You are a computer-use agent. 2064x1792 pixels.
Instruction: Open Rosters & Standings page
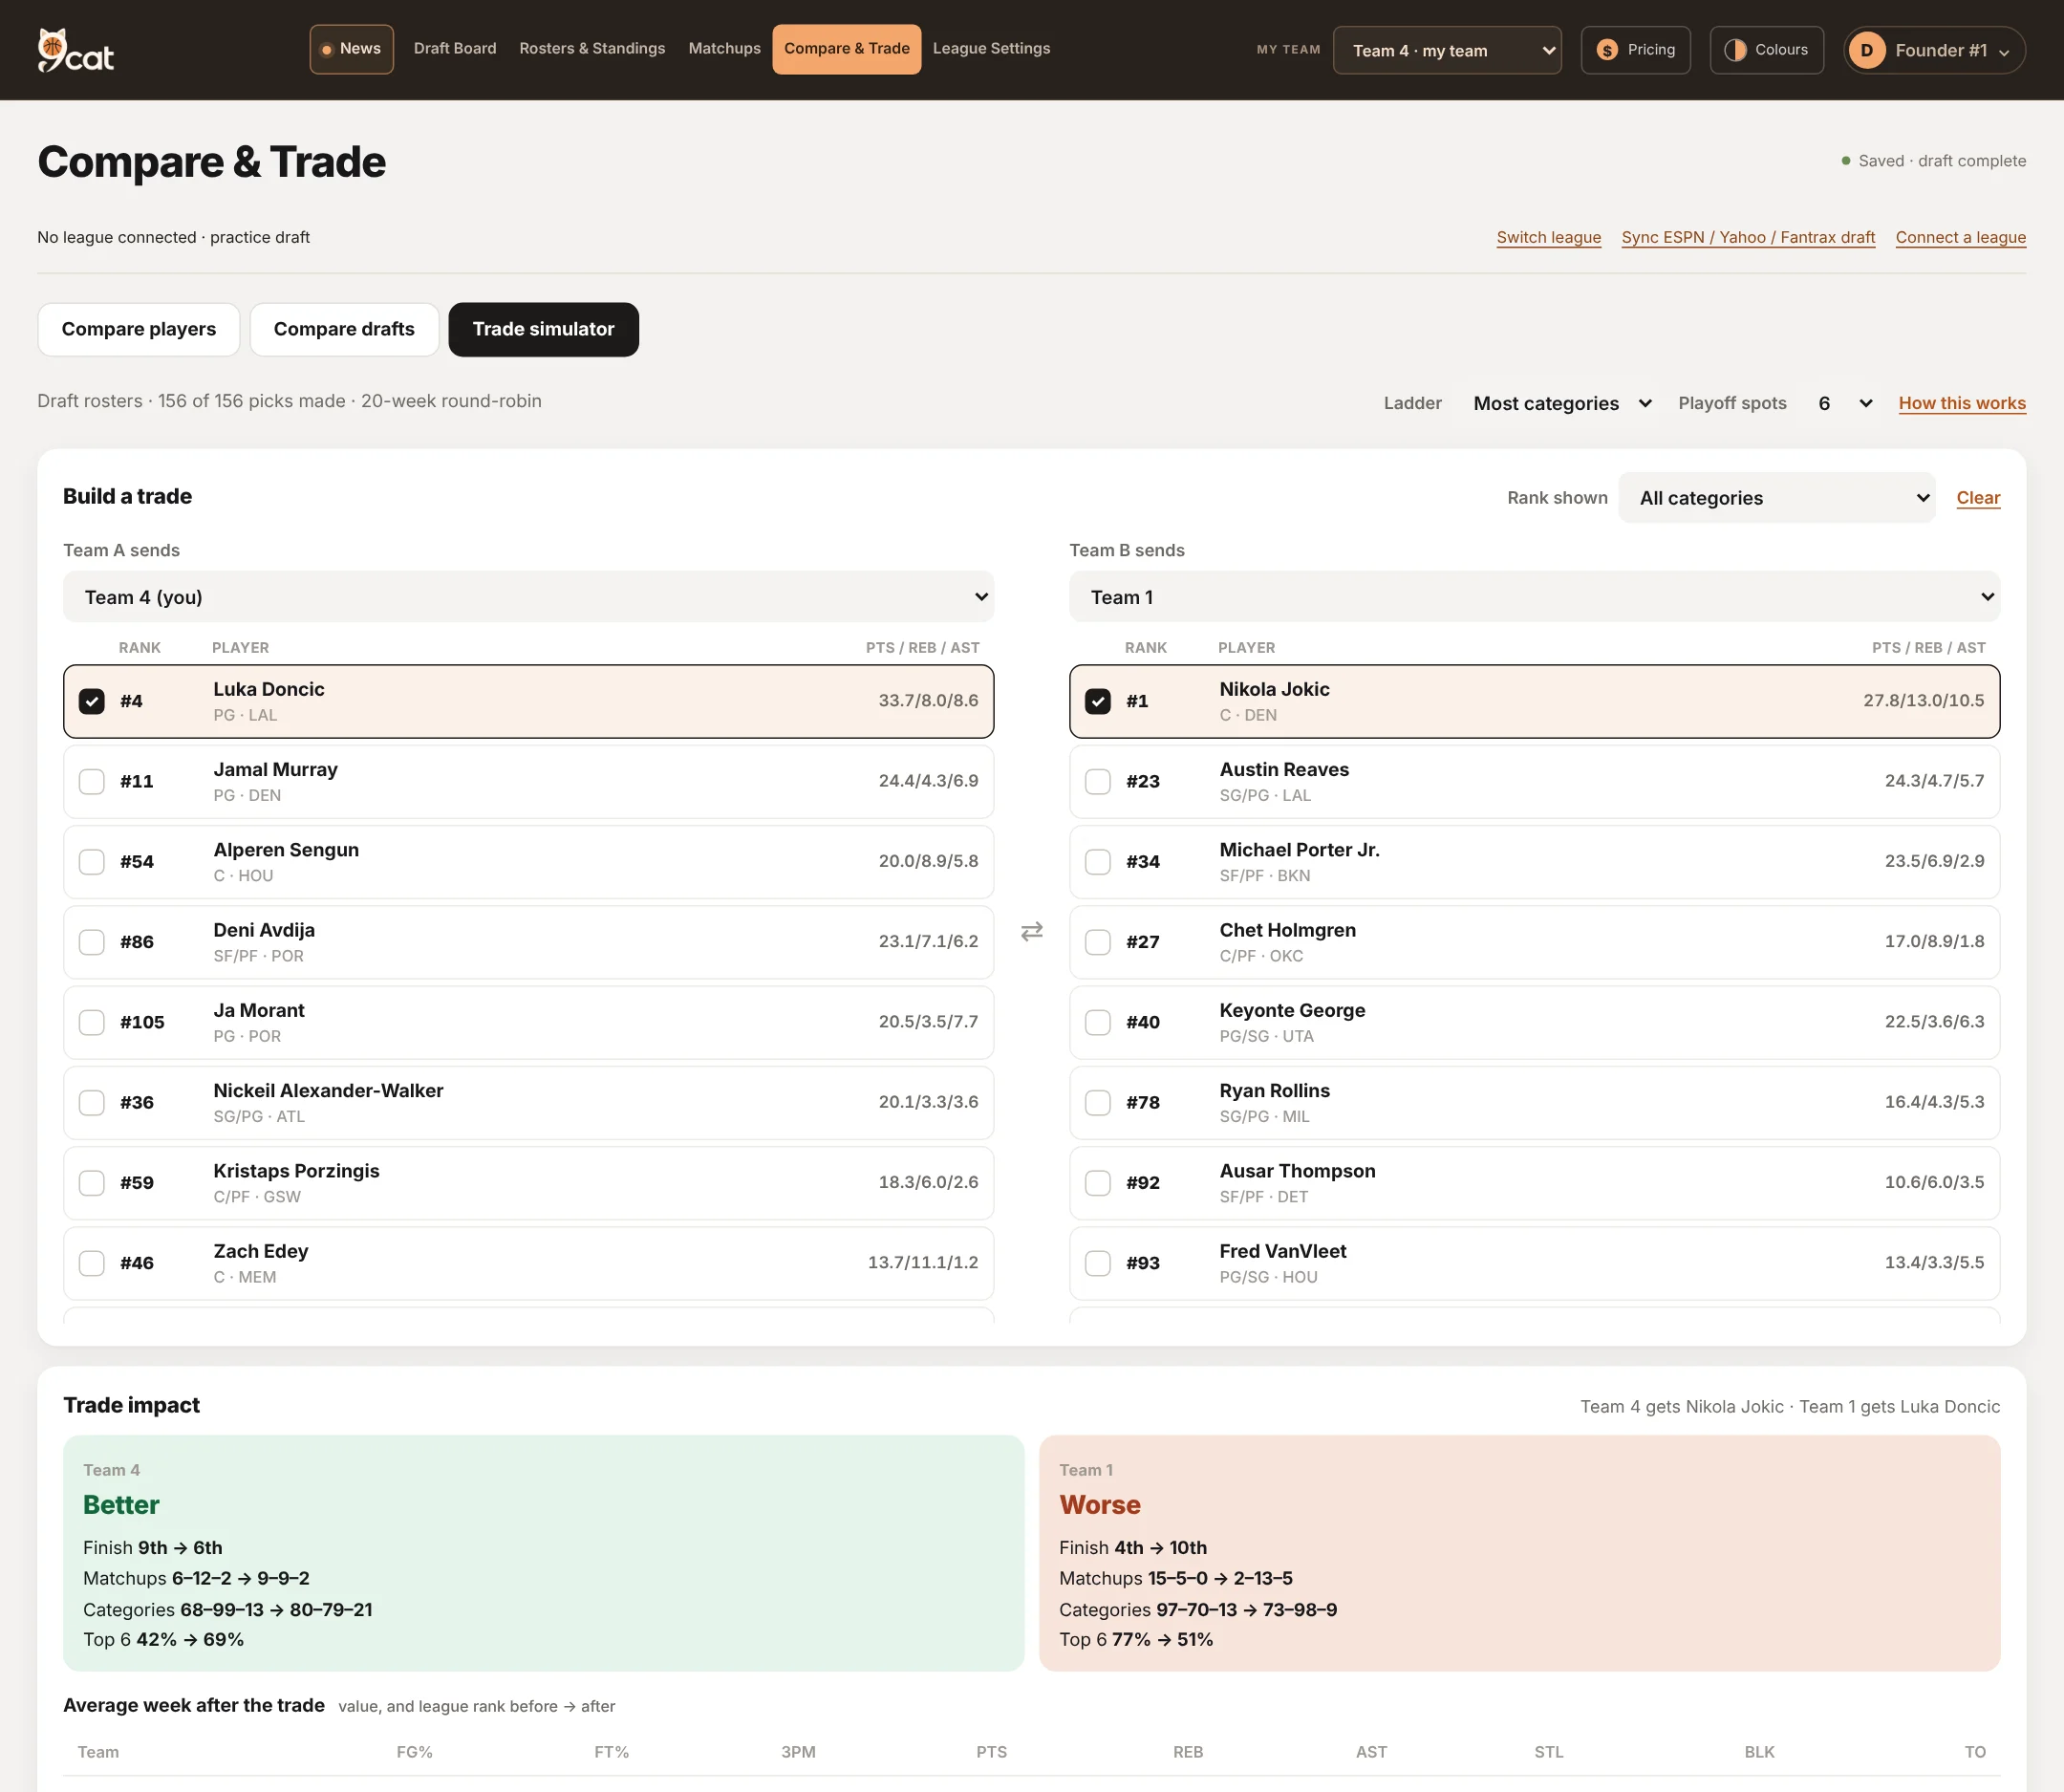coord(592,49)
